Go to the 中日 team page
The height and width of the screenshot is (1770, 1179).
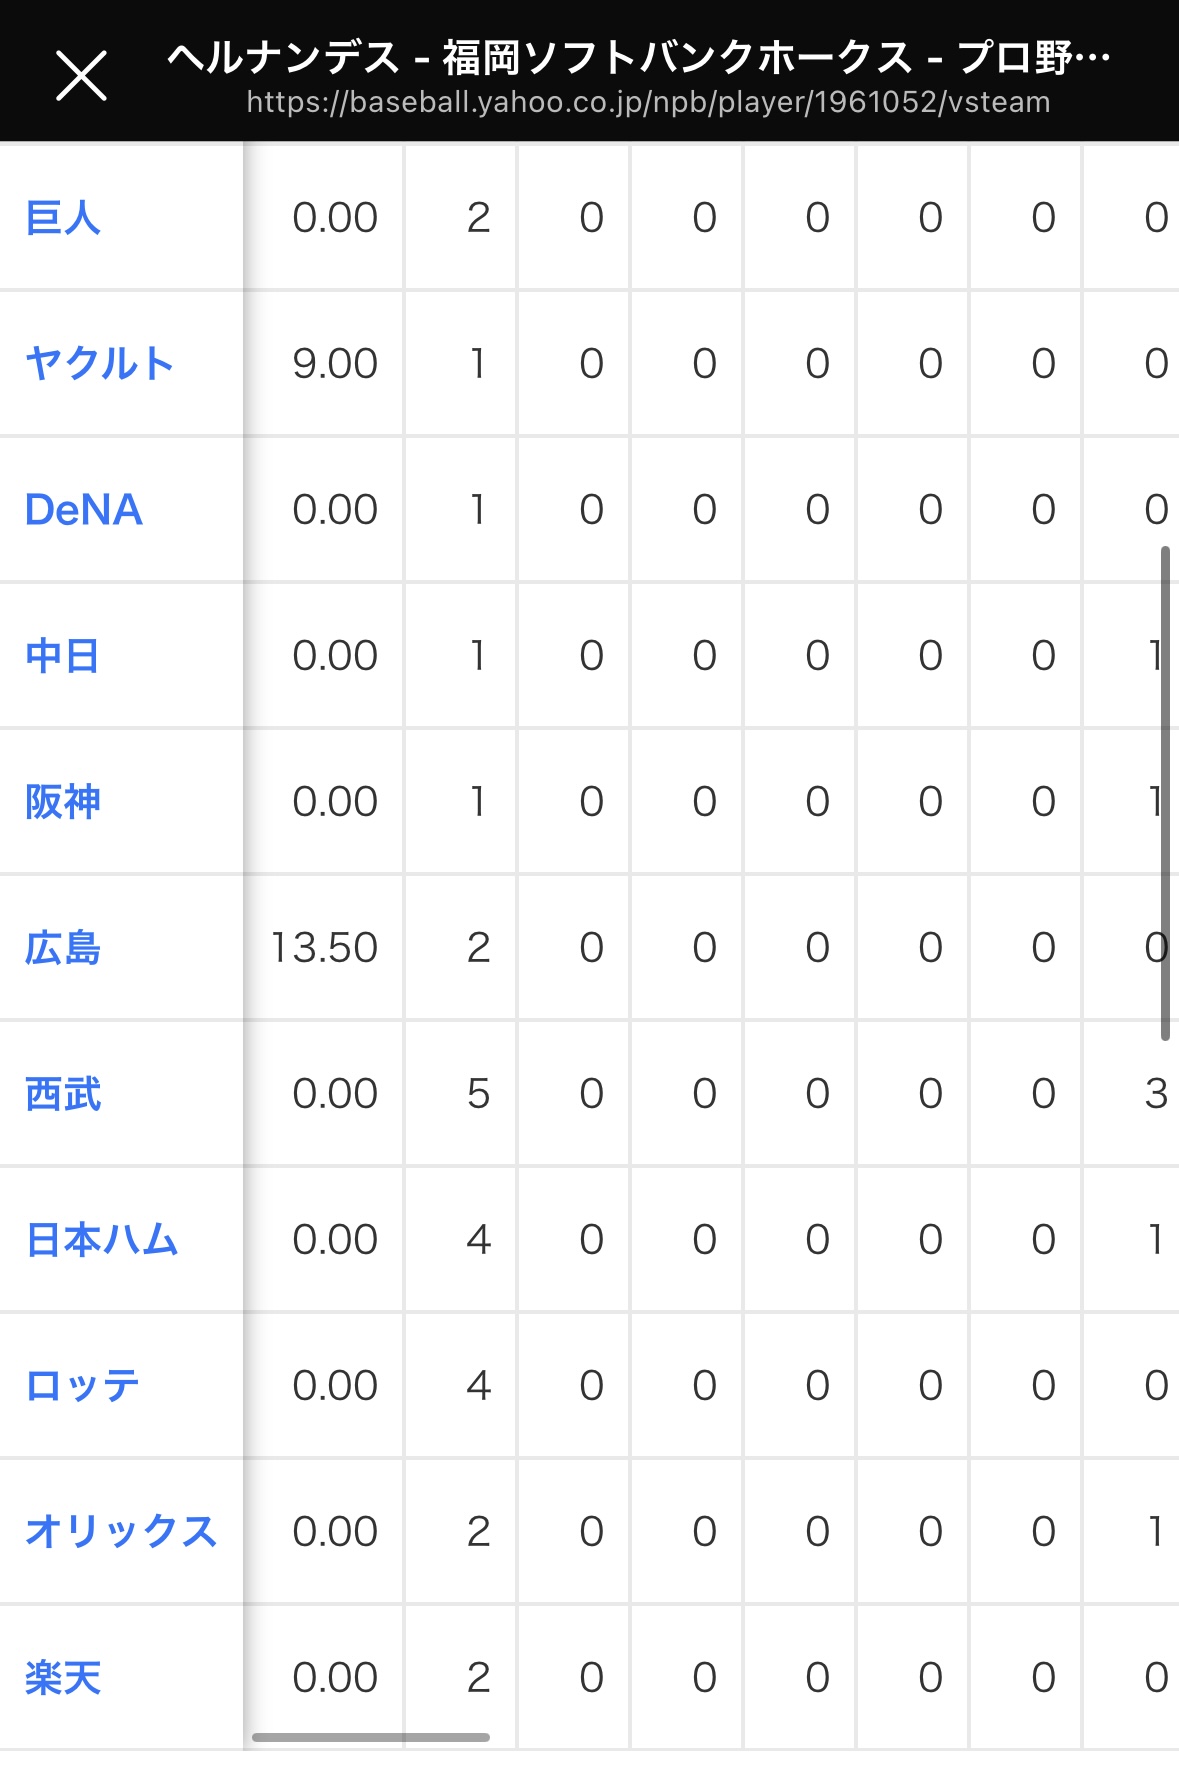62,656
